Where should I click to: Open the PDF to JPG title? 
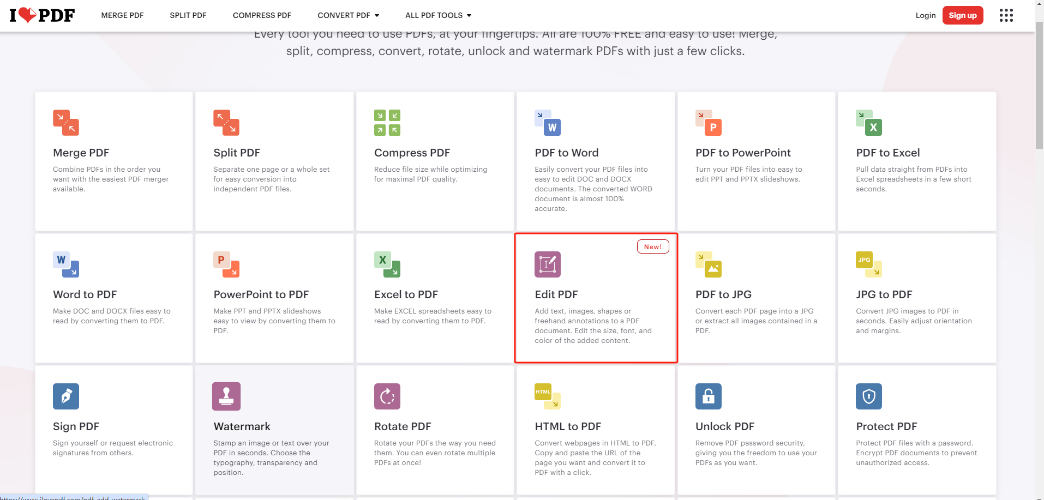click(724, 294)
